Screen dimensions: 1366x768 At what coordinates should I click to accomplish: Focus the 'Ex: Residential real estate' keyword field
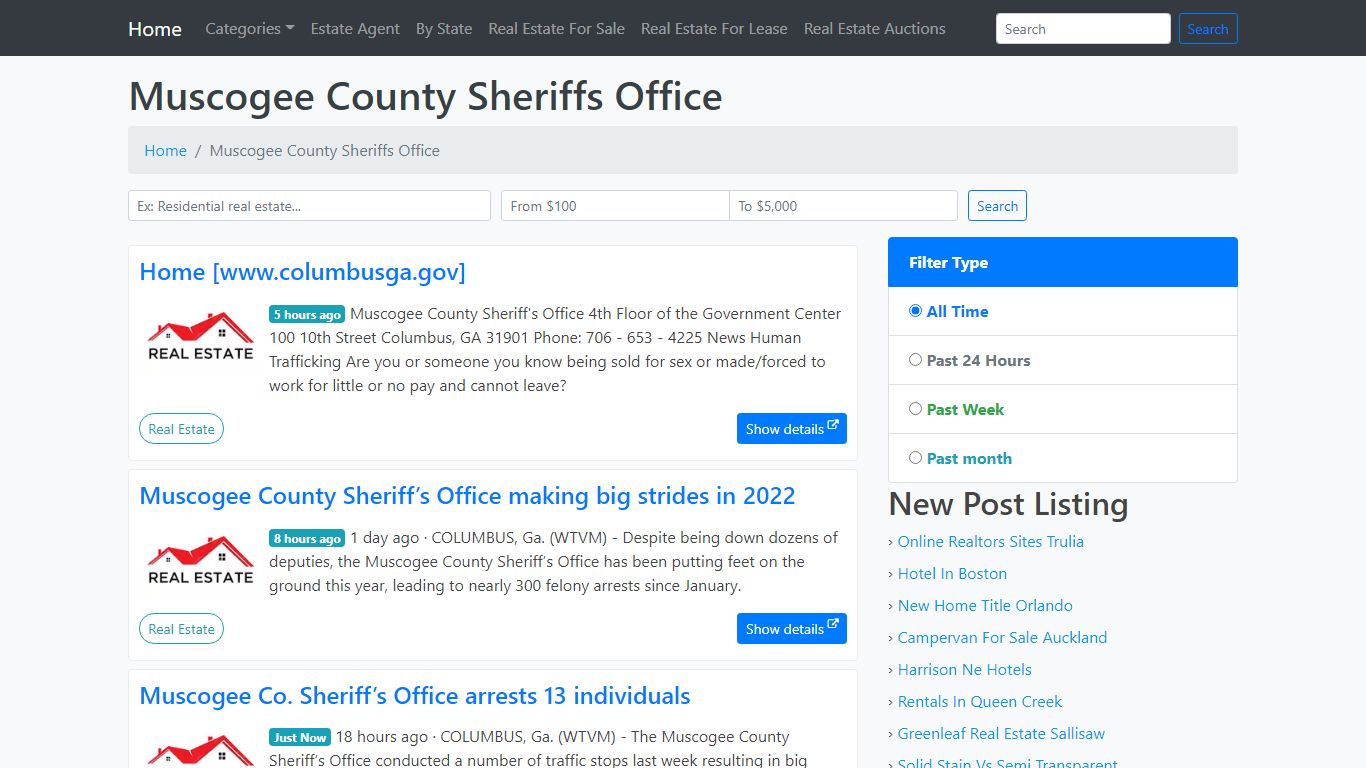(x=309, y=206)
